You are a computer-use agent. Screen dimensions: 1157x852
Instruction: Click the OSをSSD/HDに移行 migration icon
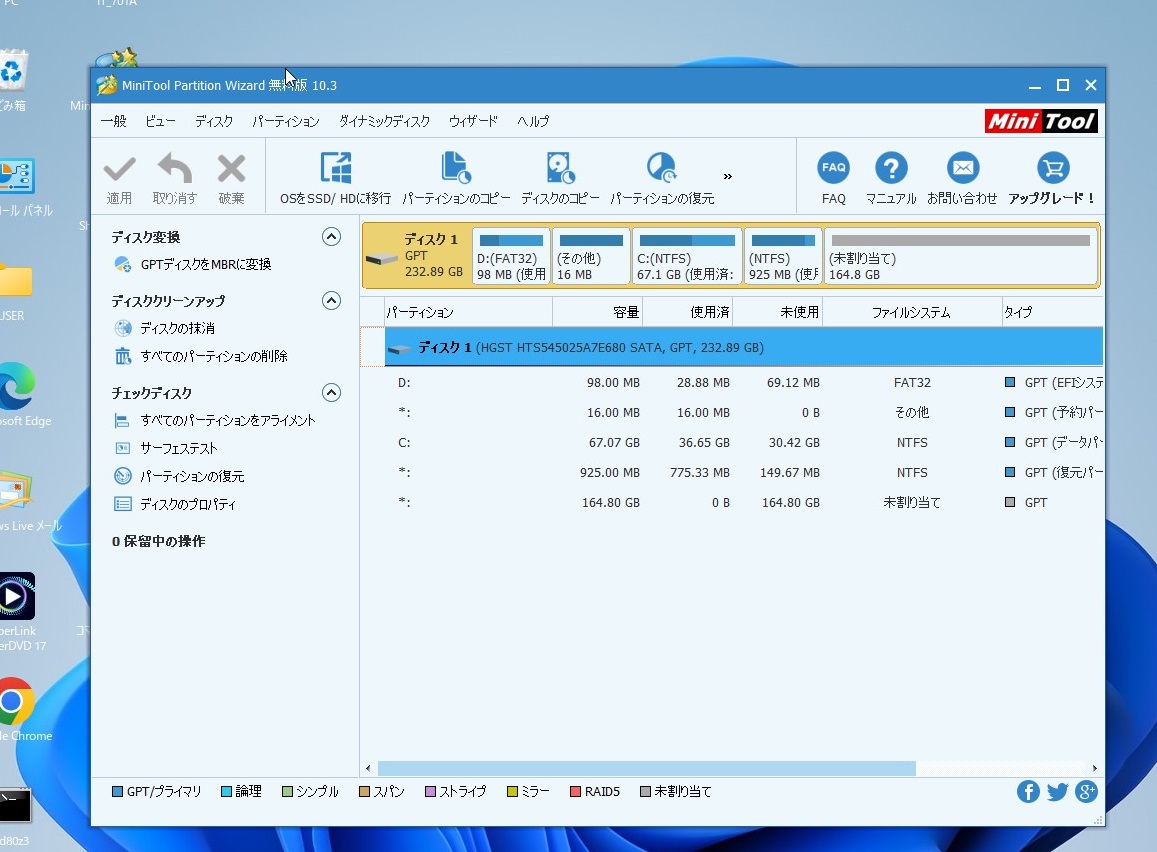[335, 169]
